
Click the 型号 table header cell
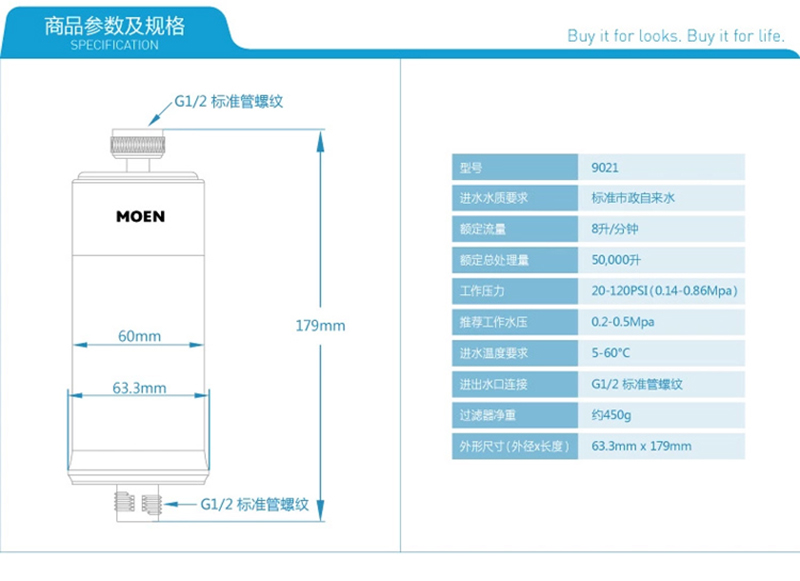click(515, 167)
